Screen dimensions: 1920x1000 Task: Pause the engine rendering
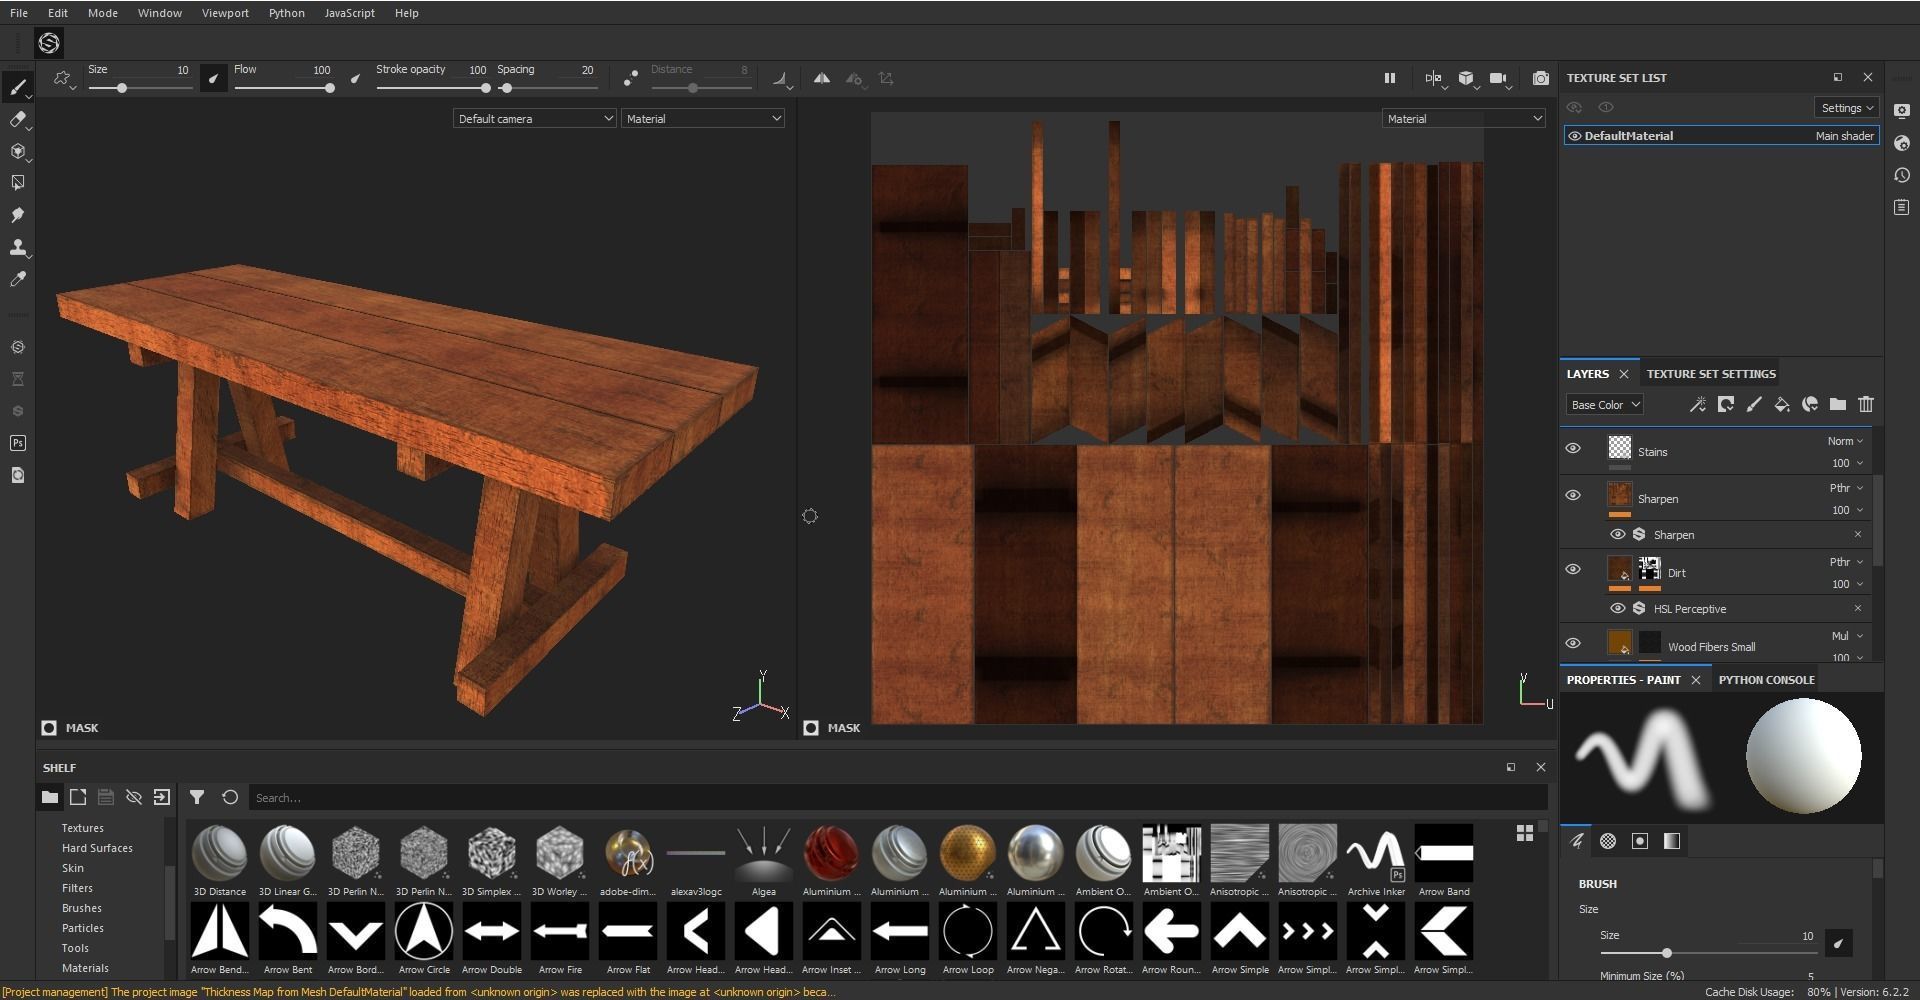[x=1389, y=78]
